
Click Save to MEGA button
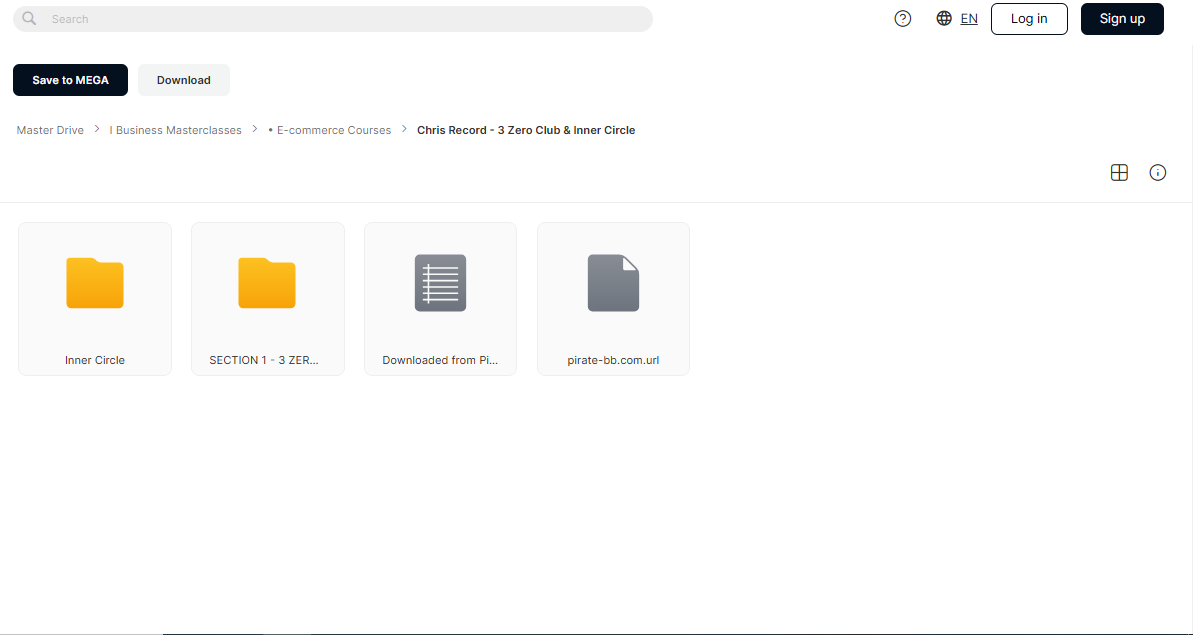(x=70, y=80)
